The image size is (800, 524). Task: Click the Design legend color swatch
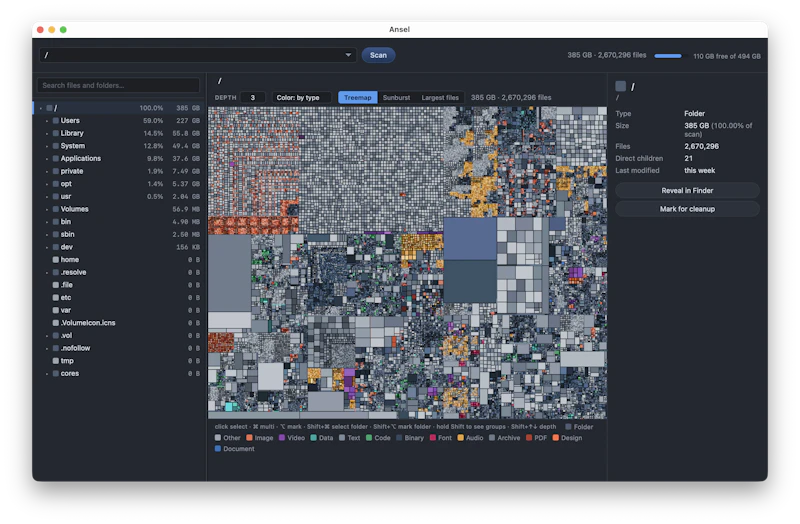[556, 438]
